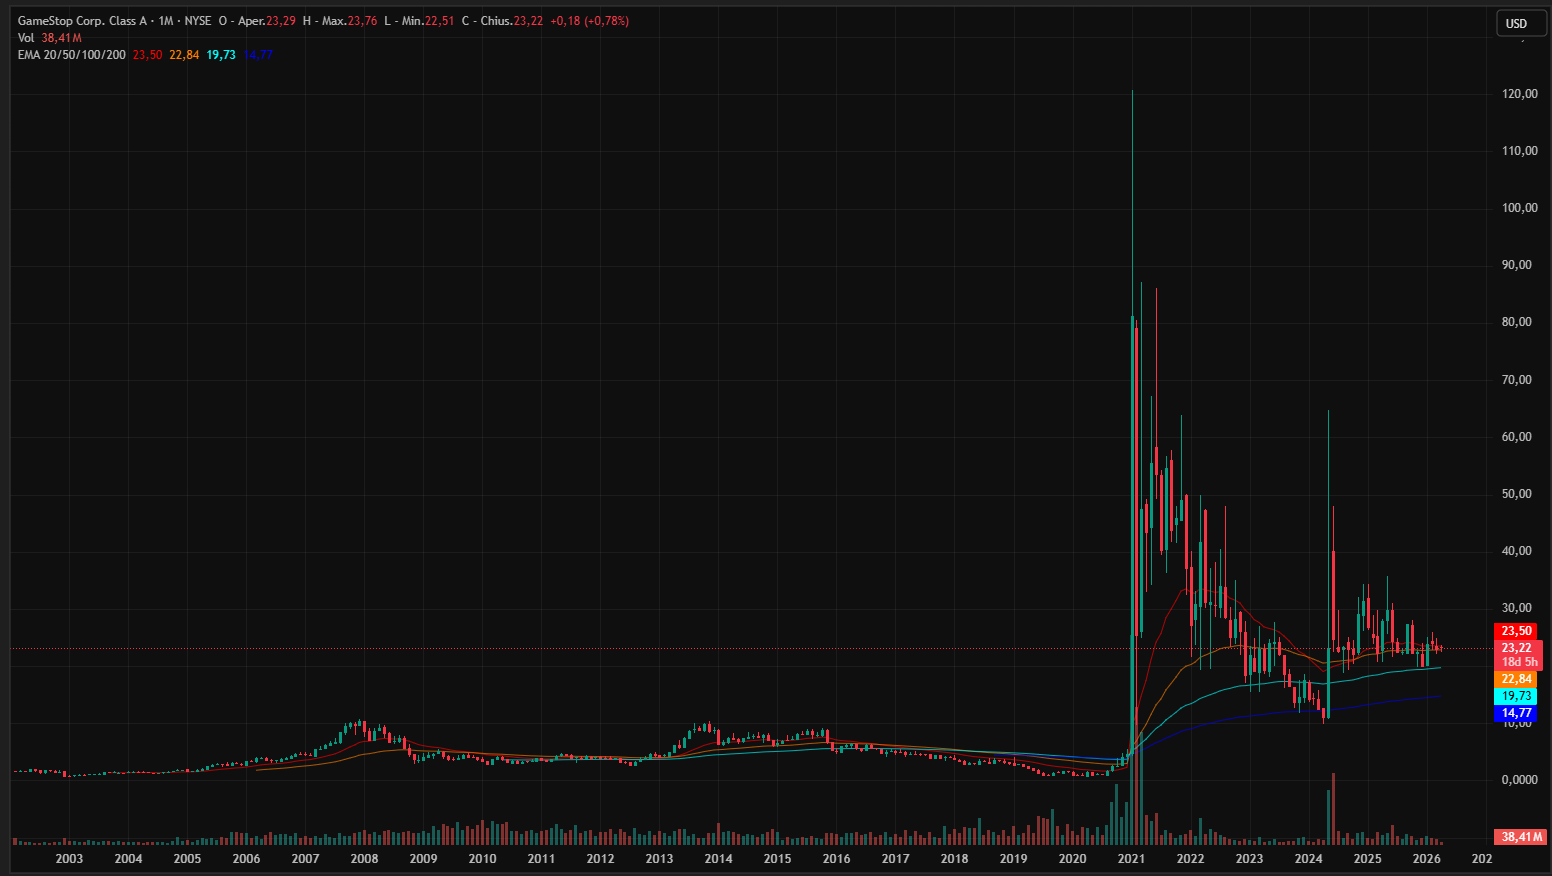1552x876 pixels.
Task: Click the 2016 label on time axis
Action: coord(836,859)
